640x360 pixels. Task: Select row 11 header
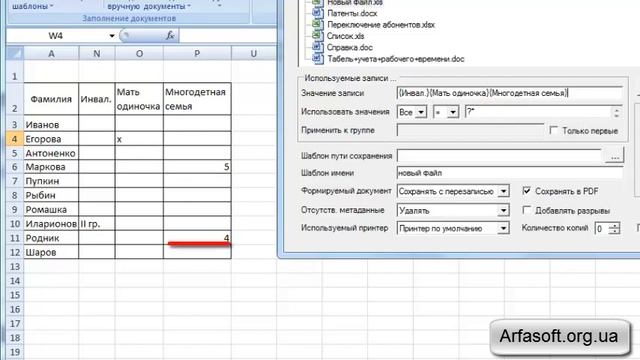coord(15,238)
